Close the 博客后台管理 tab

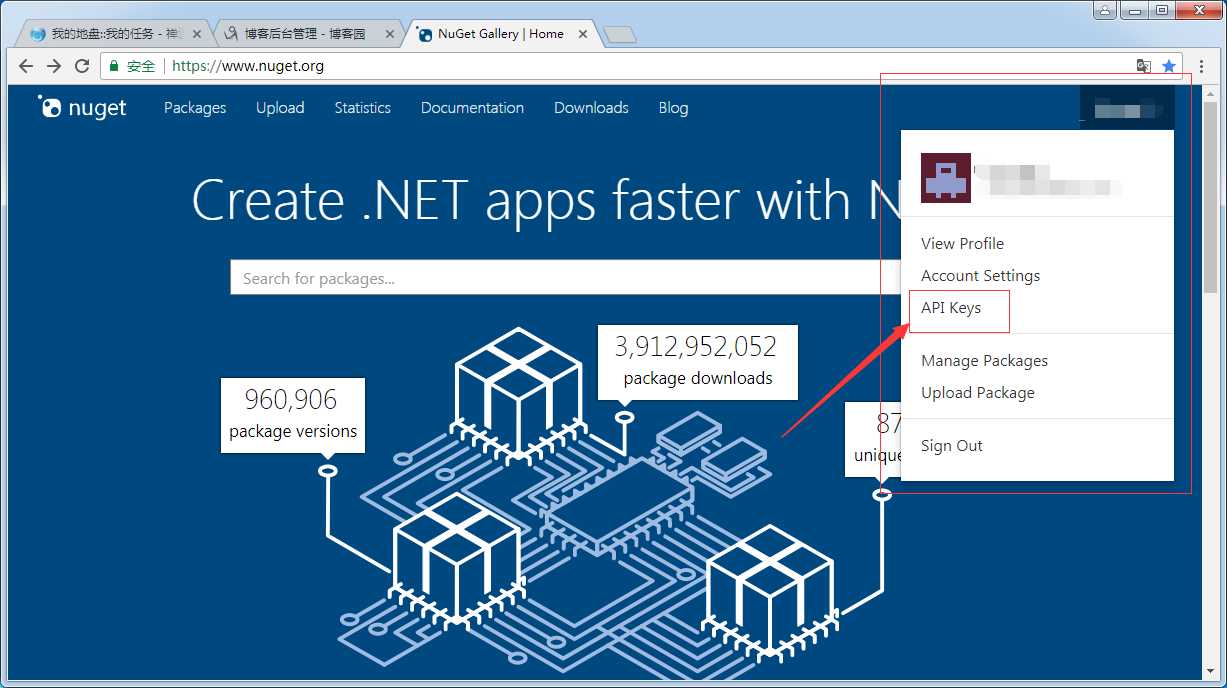[x=391, y=34]
